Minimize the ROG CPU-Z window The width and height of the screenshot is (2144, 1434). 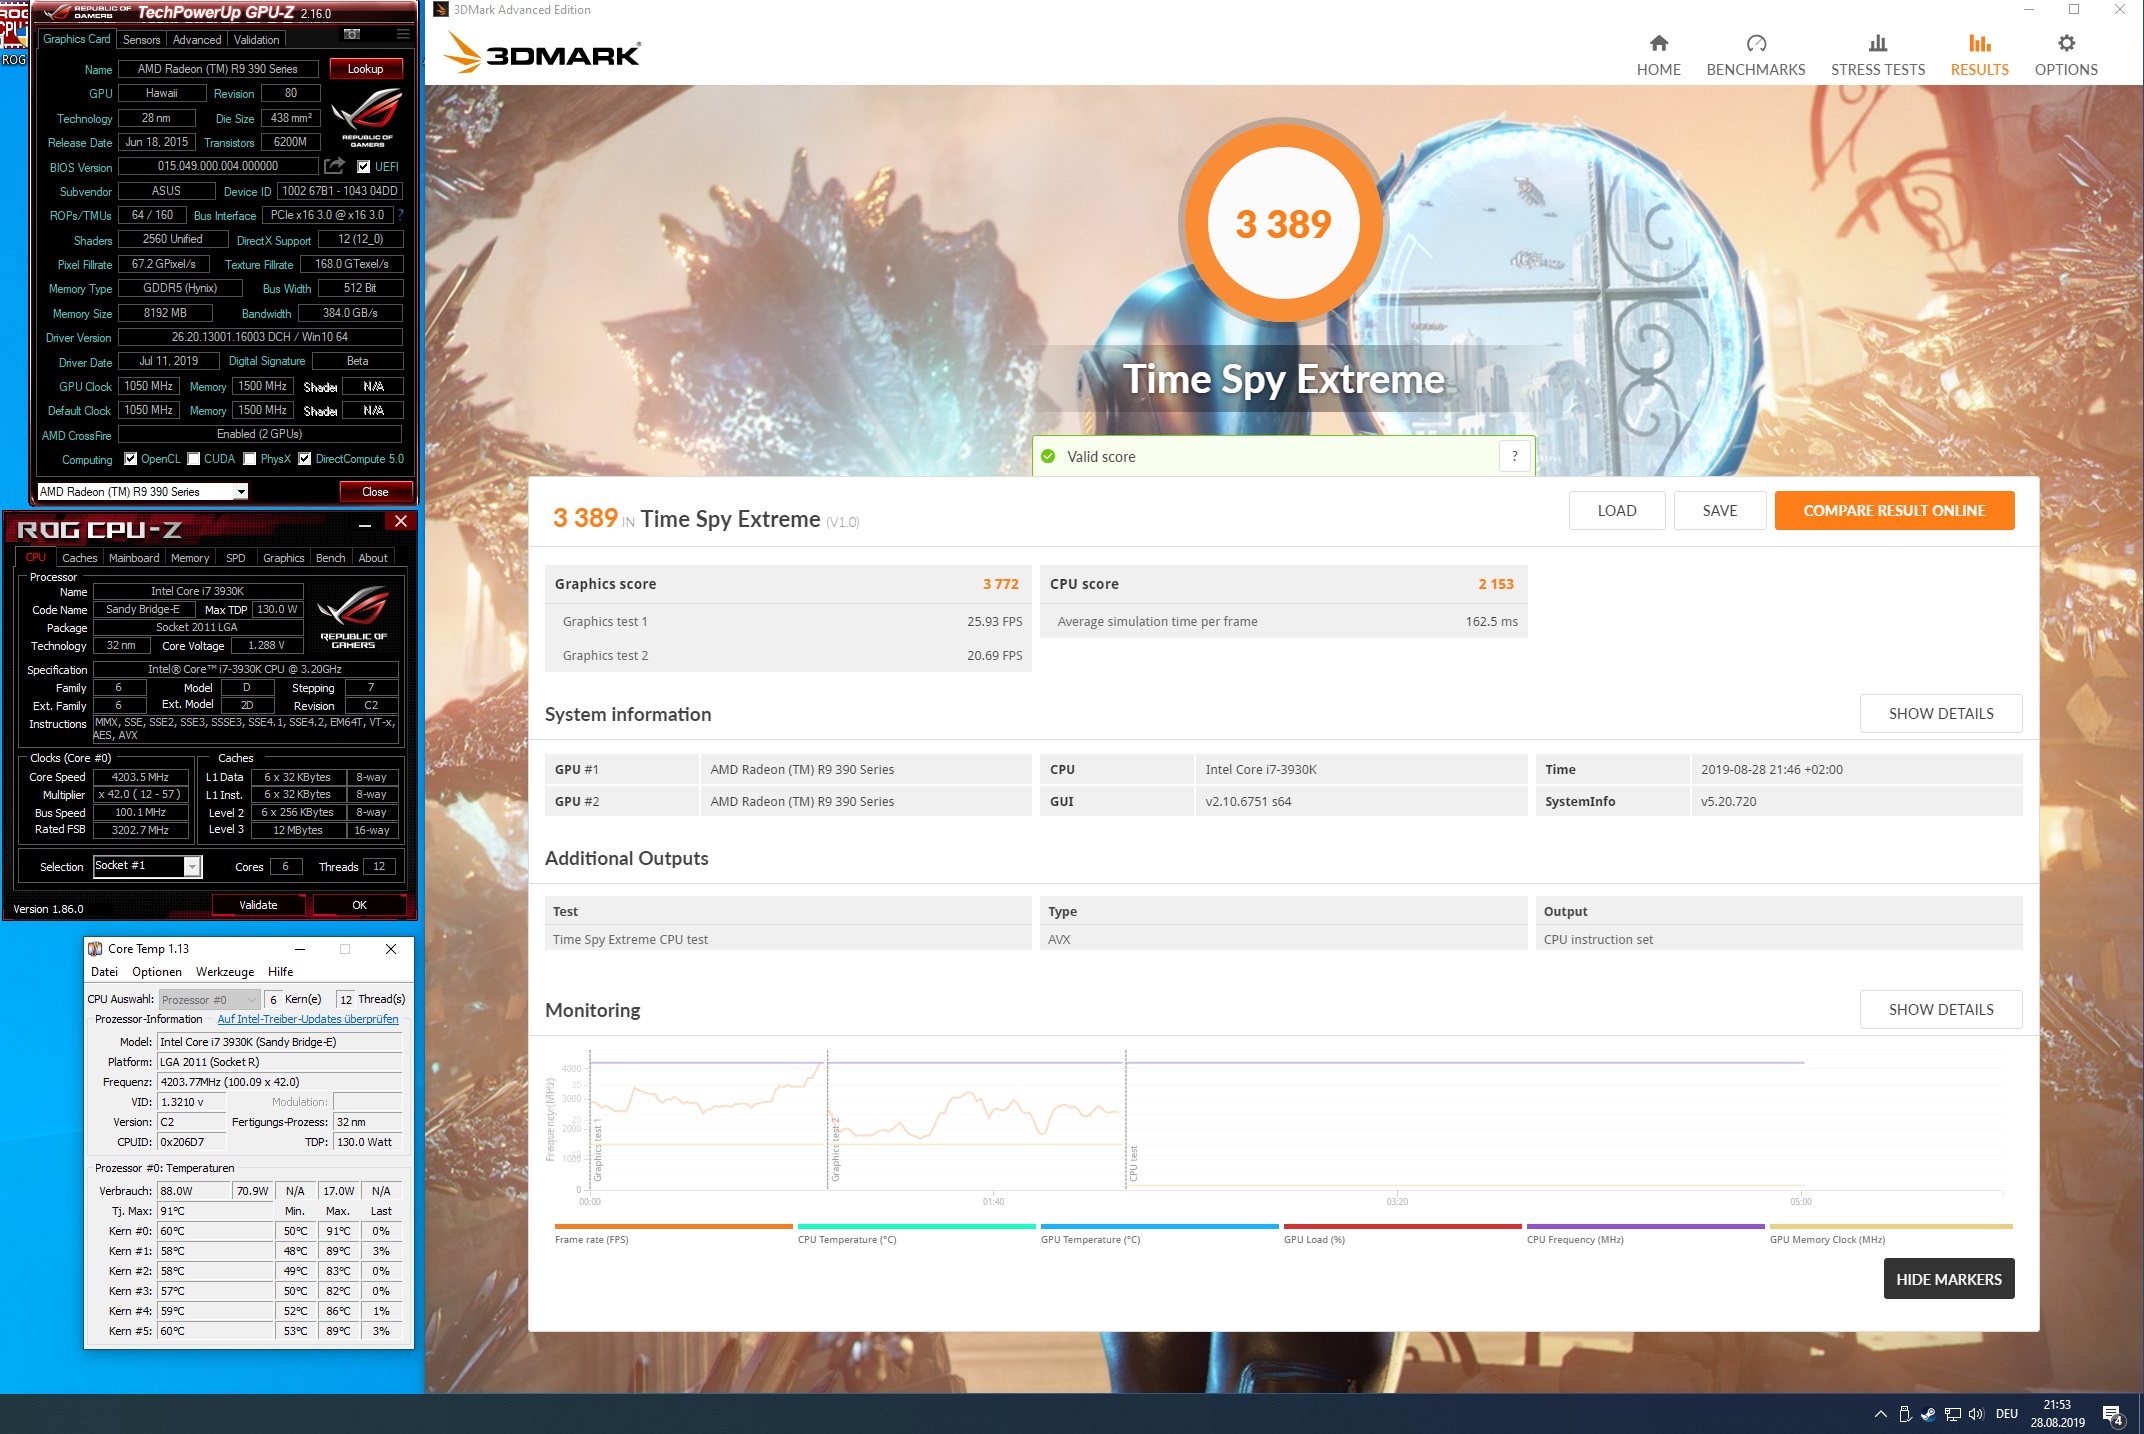pyautogui.click(x=365, y=523)
